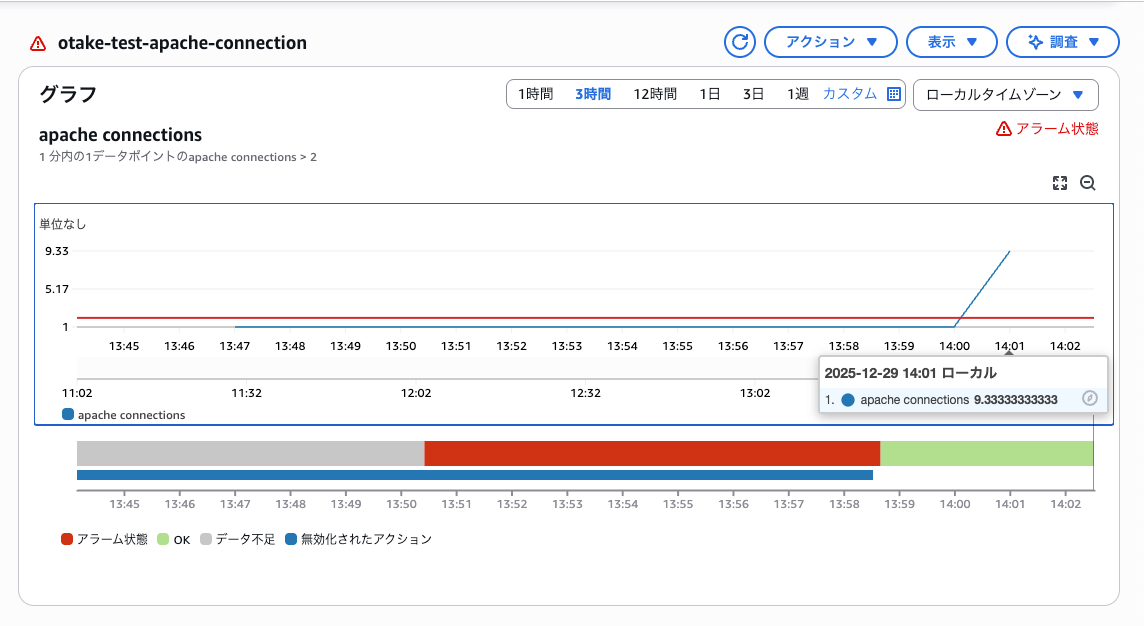Click the magnifier zoom-out icon
Viewport: 1144px width, 626px height.
click(1088, 183)
